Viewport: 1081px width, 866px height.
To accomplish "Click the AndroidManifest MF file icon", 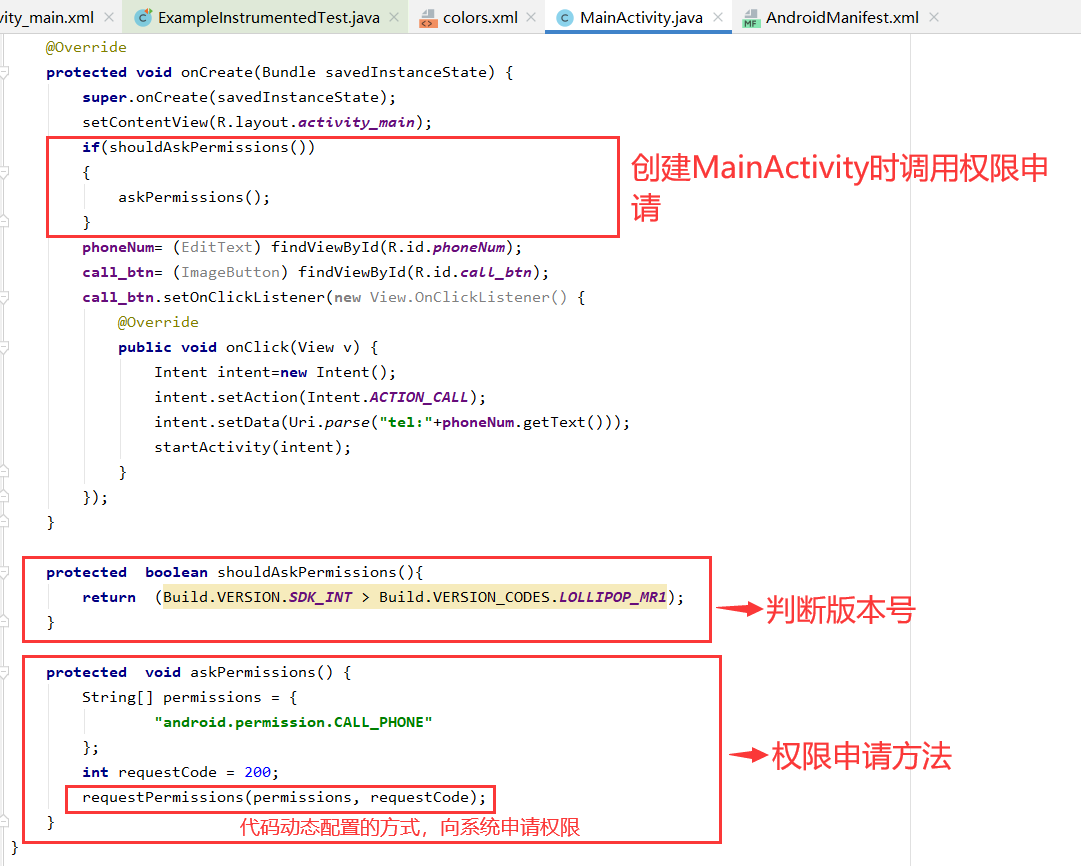I will coord(751,19).
